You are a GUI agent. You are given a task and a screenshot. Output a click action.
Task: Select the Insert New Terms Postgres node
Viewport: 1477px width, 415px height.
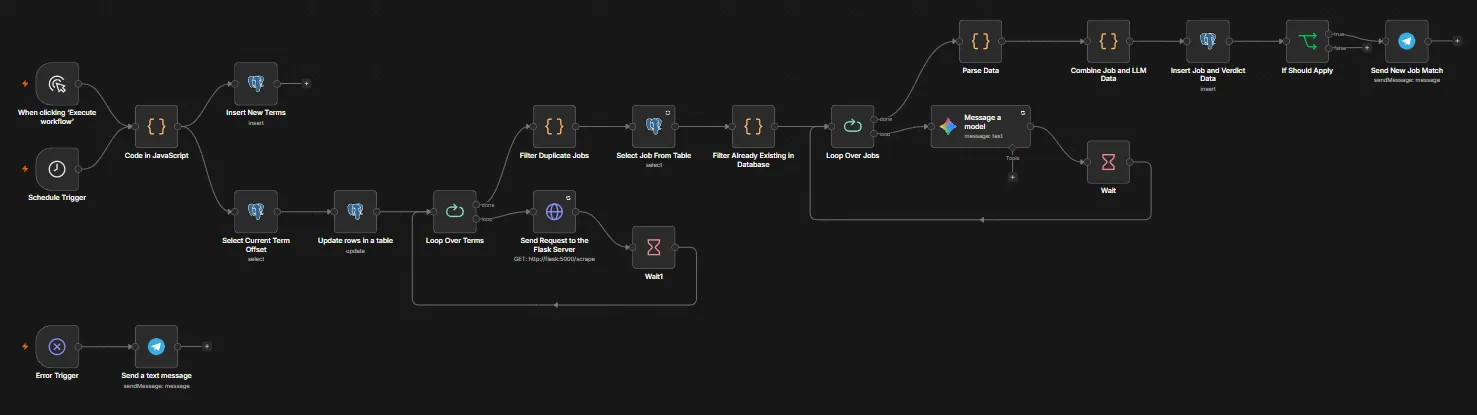point(255,84)
